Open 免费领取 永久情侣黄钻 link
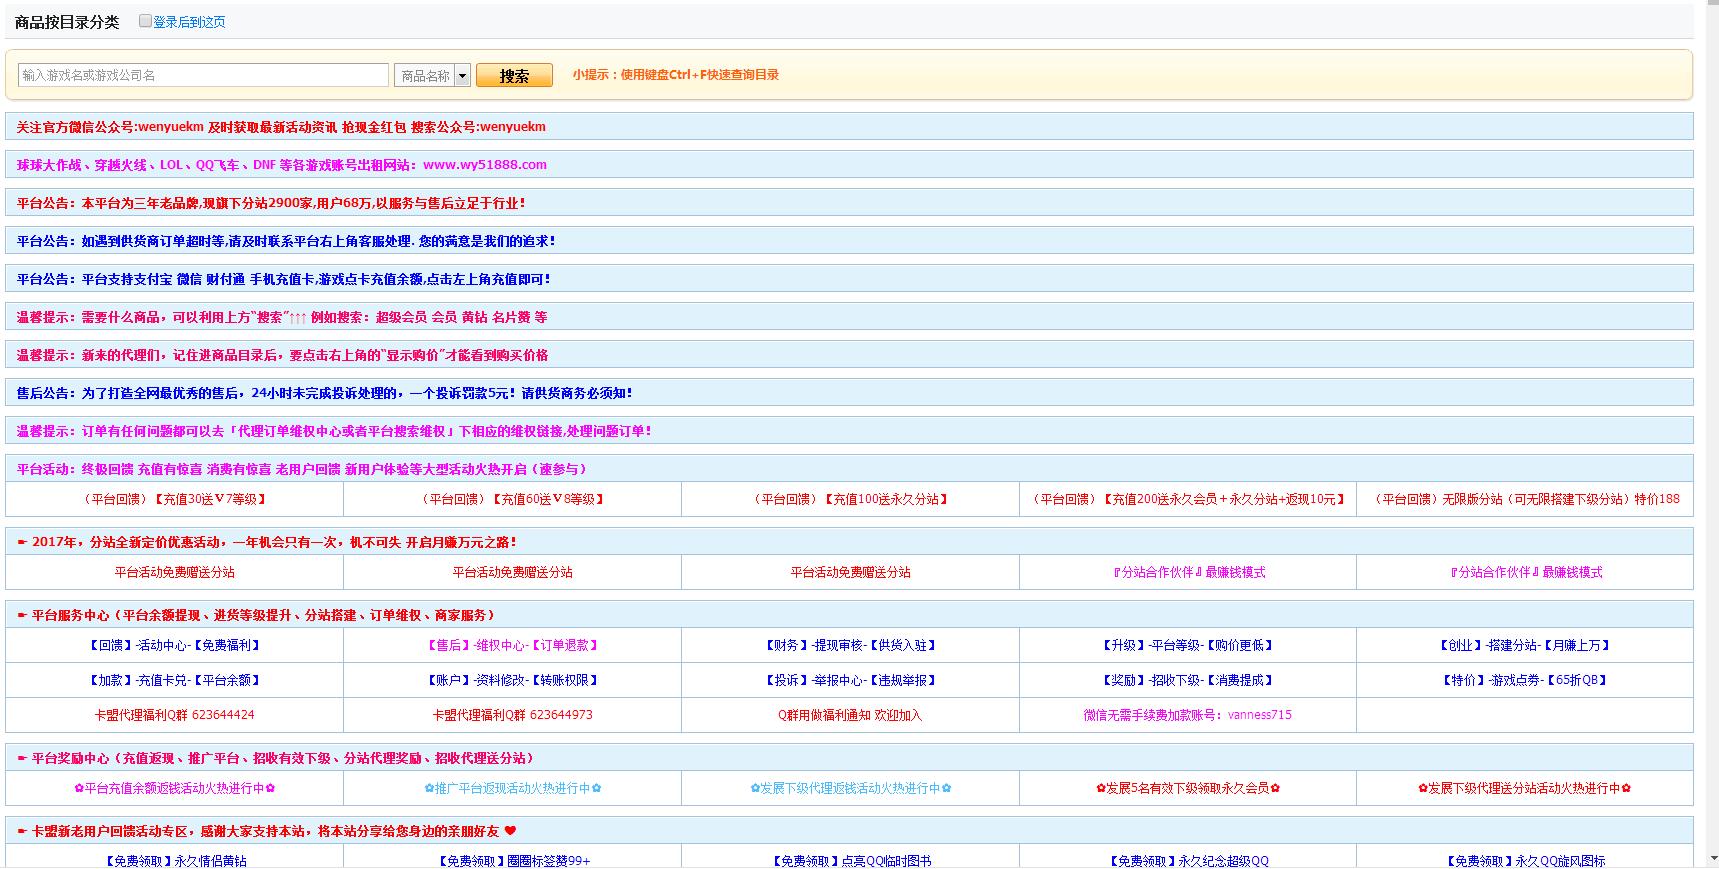The image size is (1719, 869). [x=175, y=860]
